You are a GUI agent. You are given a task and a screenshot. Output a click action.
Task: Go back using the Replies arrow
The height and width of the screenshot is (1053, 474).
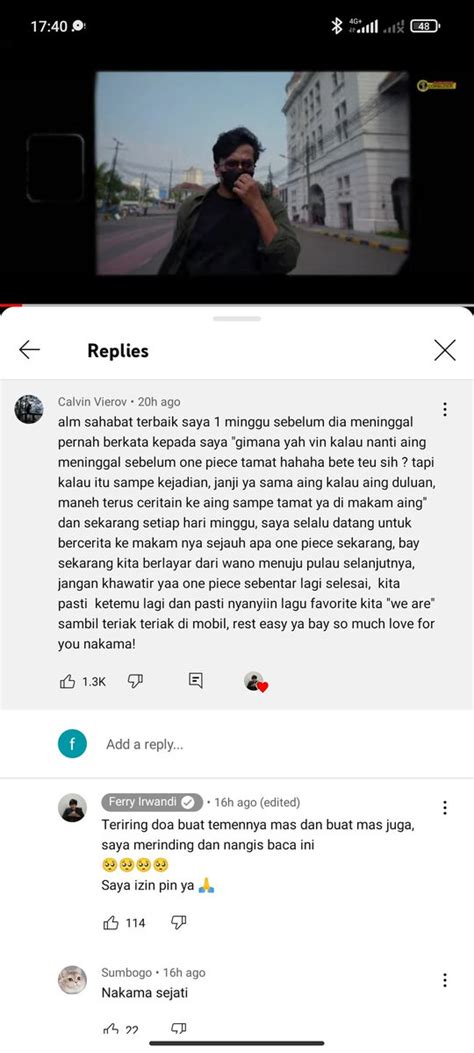[x=30, y=350]
